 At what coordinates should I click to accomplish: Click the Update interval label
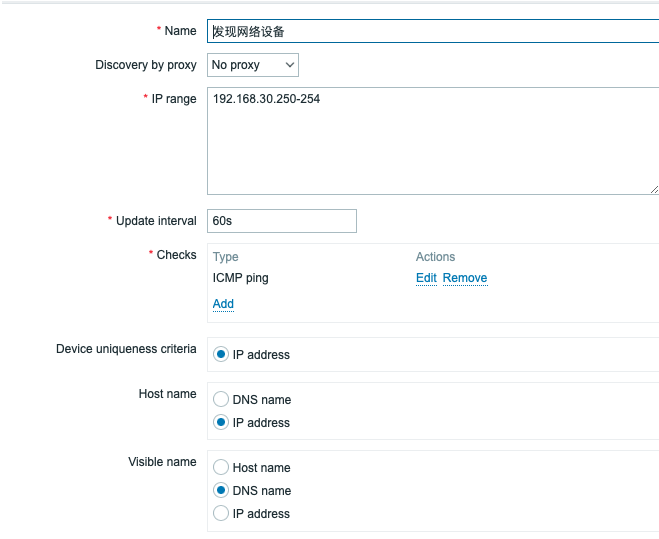[x=156, y=221]
